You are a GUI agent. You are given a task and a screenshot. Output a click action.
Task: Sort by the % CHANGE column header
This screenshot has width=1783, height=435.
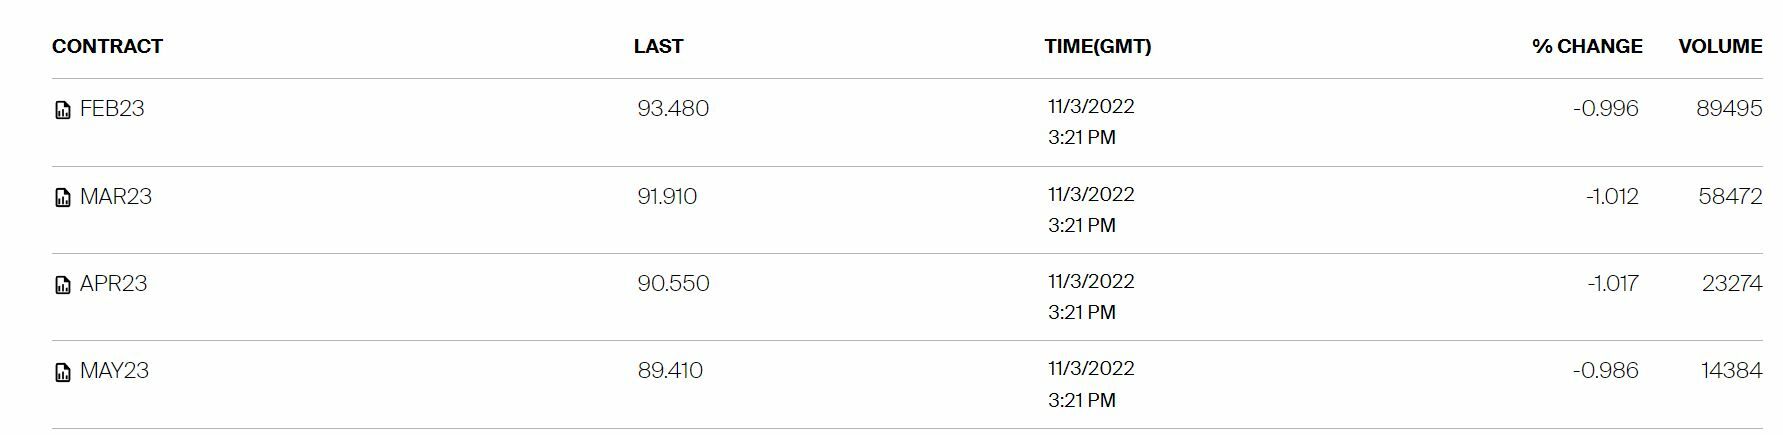click(1586, 46)
